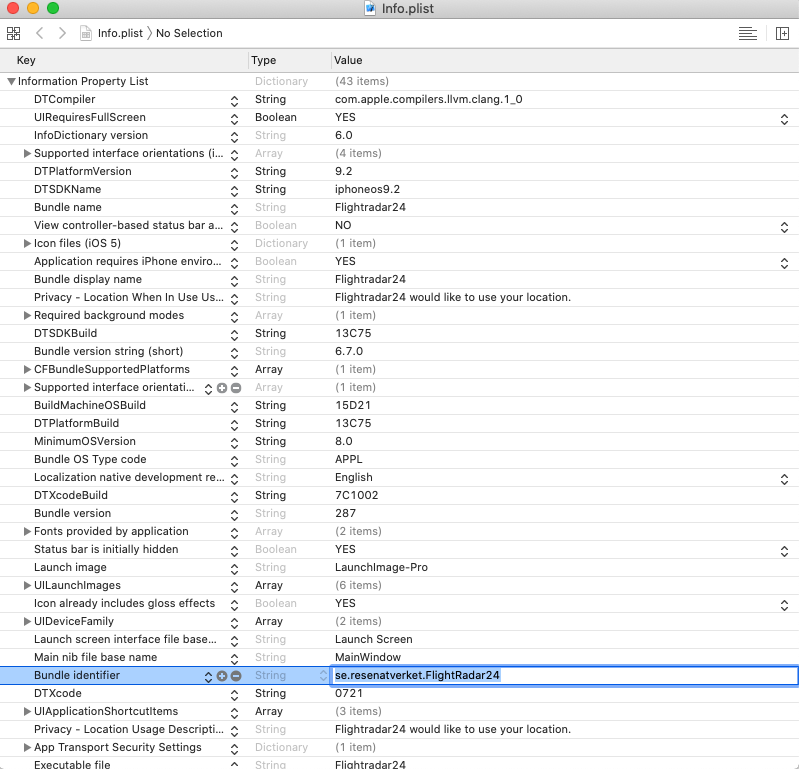This screenshot has height=769, width=799.
Task: Click value 7C1002
Action: 356,495
